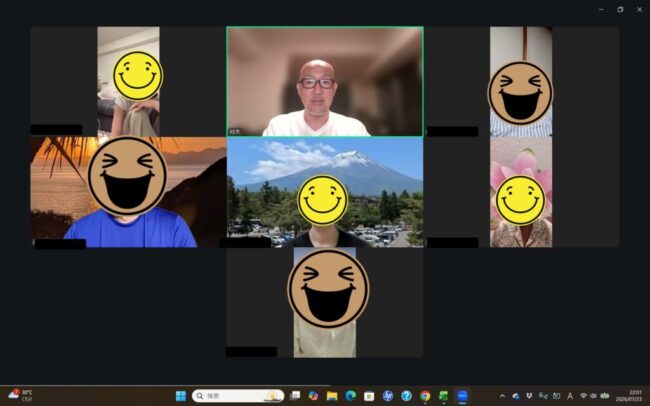Select the Mount Fuji background participant tile
650x406 pixels.
pyautogui.click(x=325, y=192)
